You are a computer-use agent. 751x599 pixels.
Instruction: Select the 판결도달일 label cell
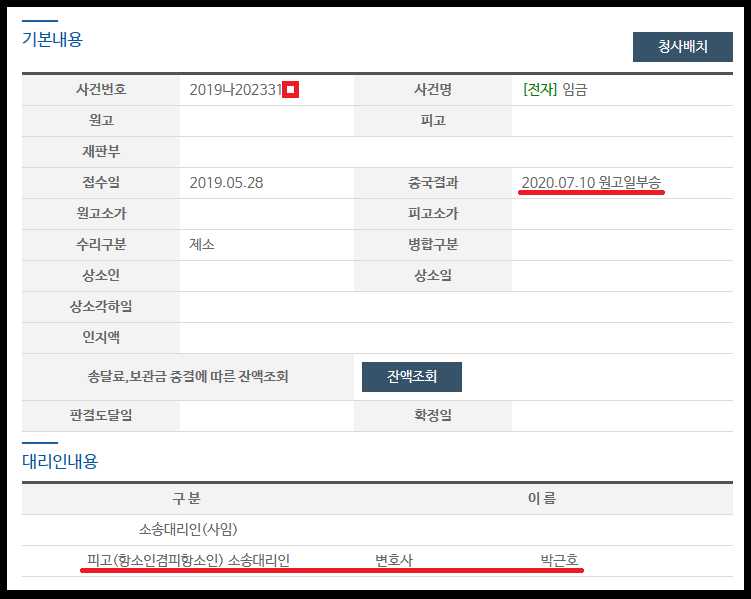101,415
